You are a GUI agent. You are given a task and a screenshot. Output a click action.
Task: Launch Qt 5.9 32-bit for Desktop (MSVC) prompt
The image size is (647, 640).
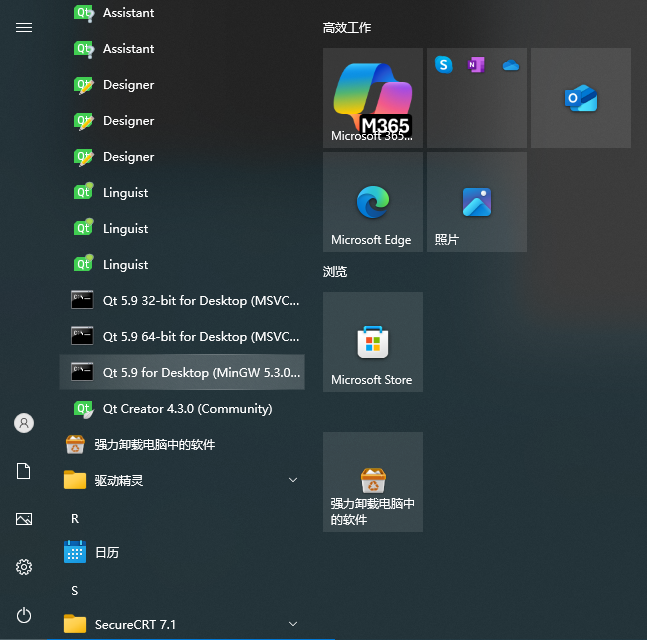[x=182, y=300]
